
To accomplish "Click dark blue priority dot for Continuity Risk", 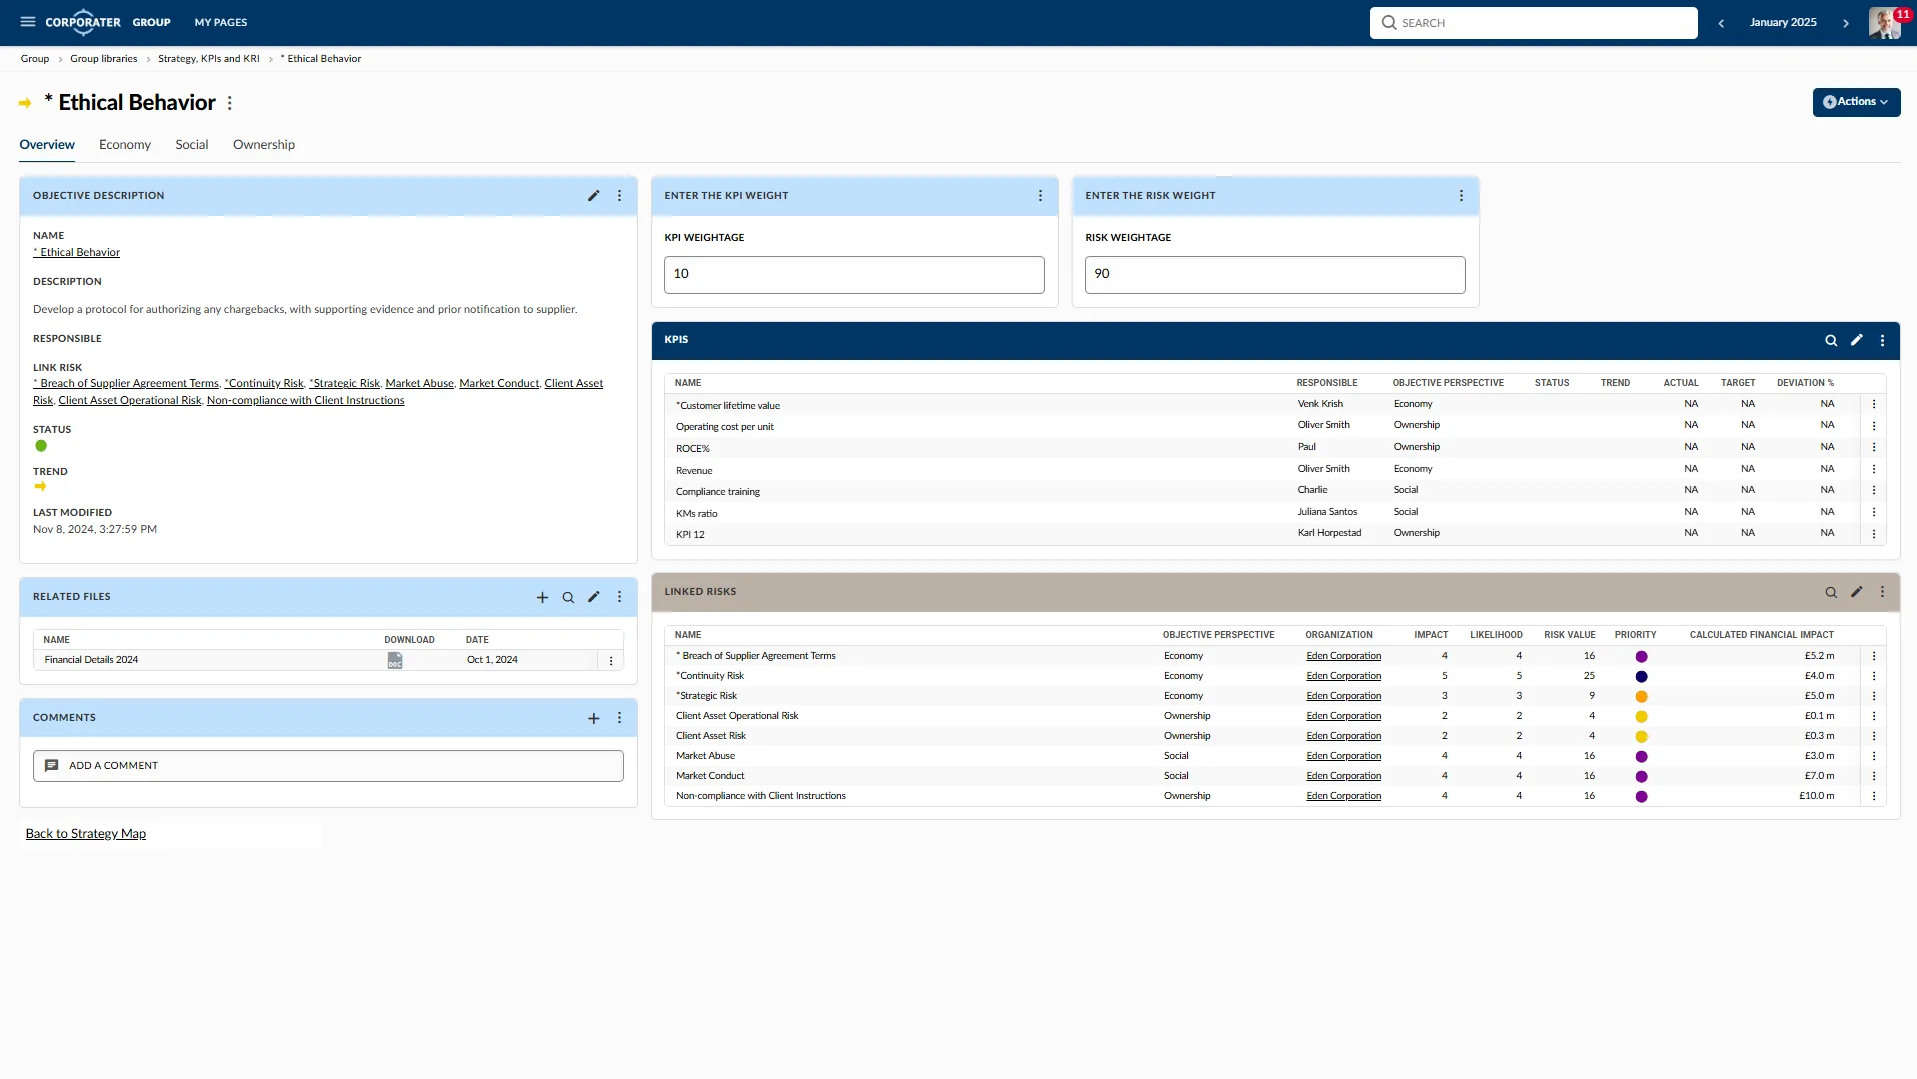I will point(1641,677).
